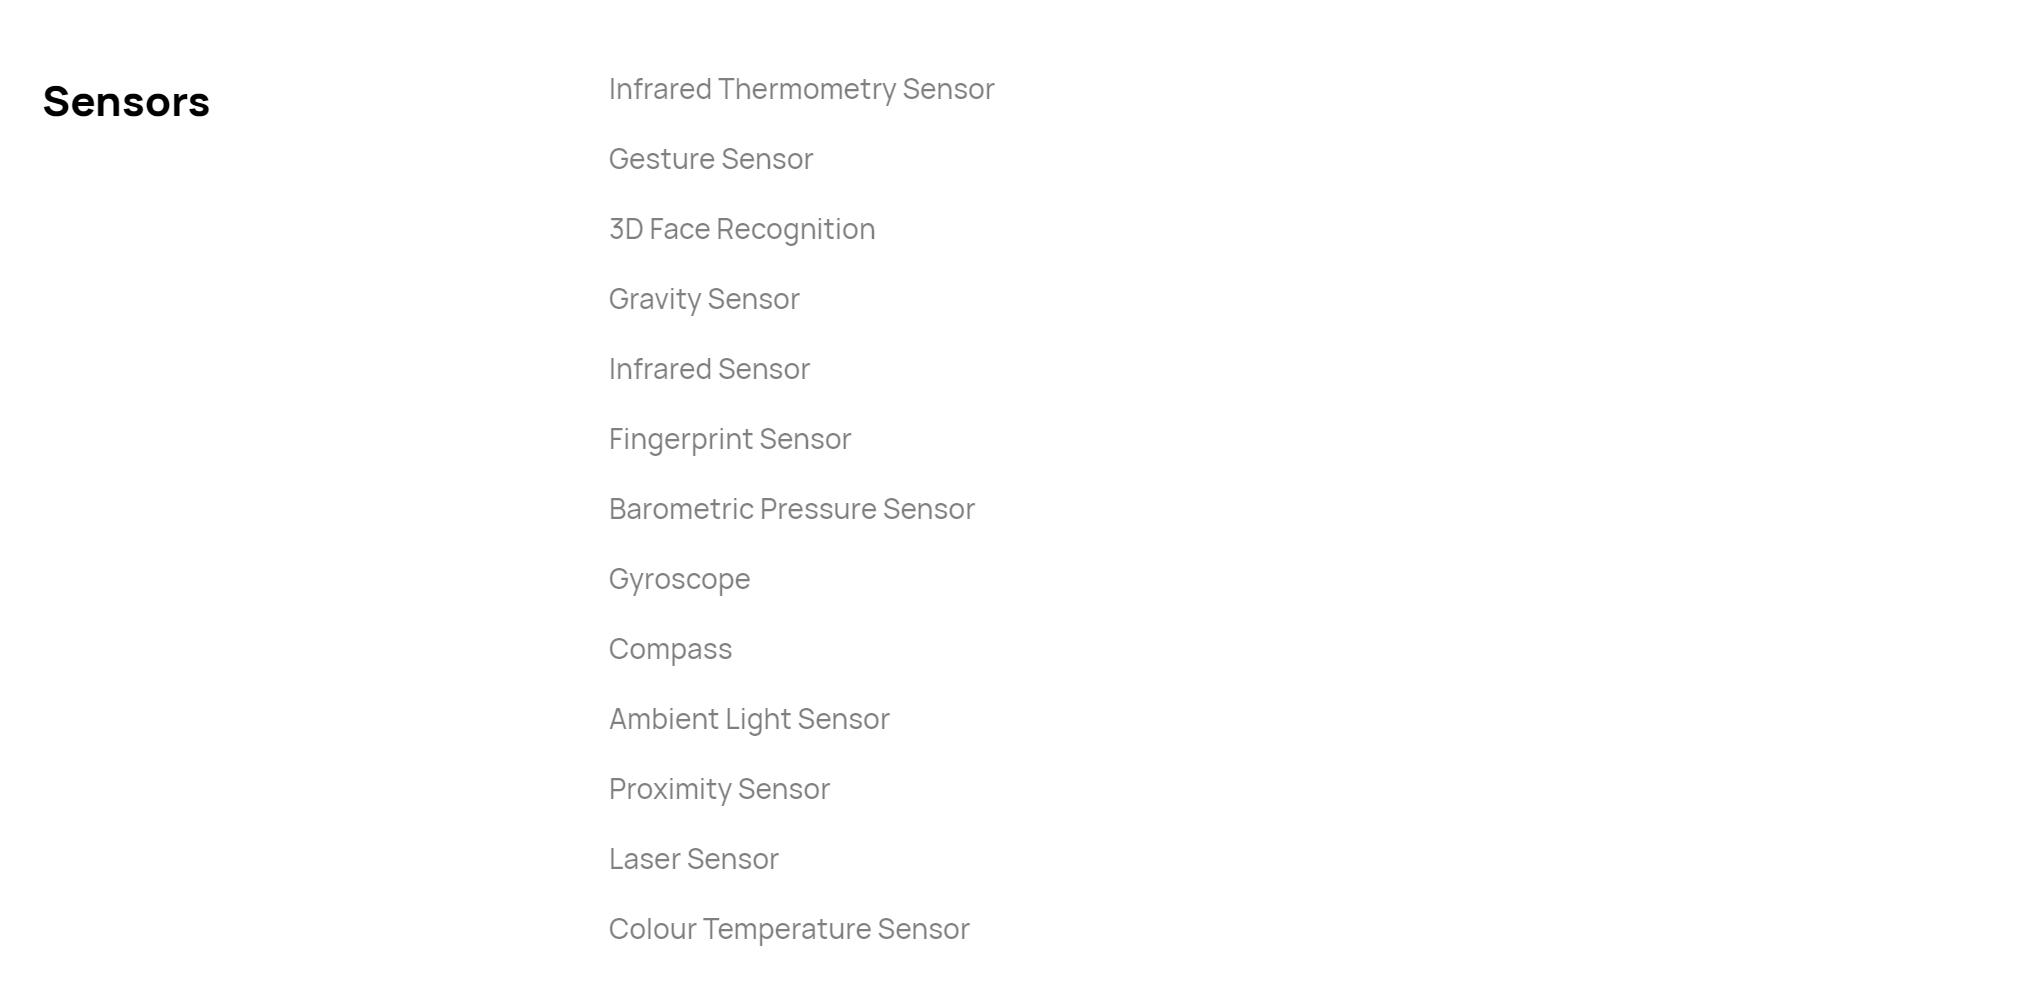Click Ambient Light Sensor text
The height and width of the screenshot is (990, 2019).
coord(749,719)
